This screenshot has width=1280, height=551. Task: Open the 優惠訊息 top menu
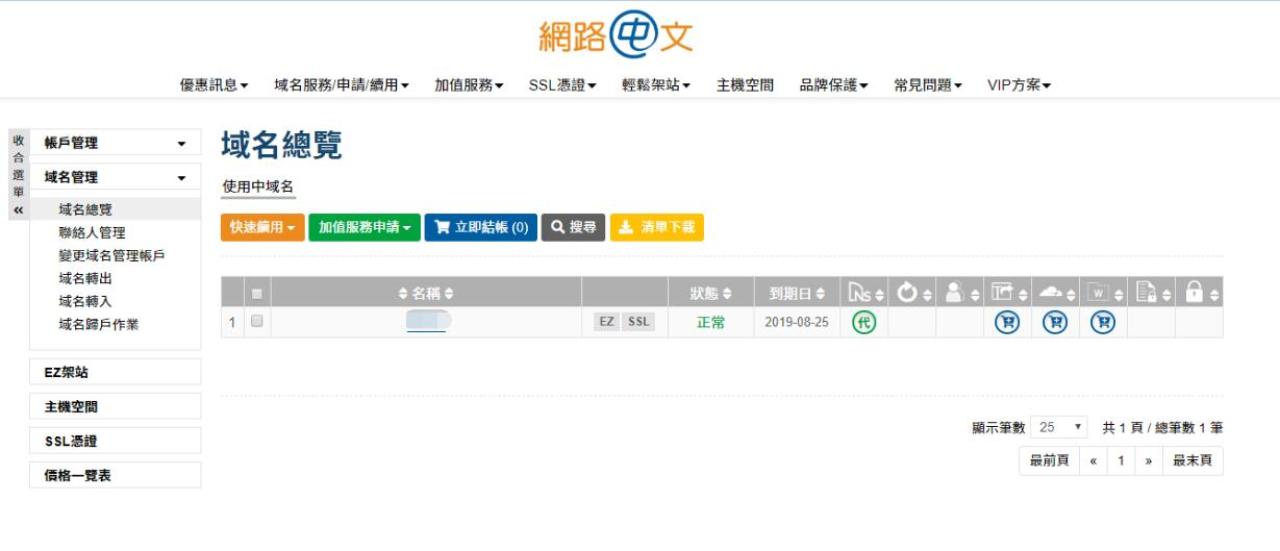(214, 86)
